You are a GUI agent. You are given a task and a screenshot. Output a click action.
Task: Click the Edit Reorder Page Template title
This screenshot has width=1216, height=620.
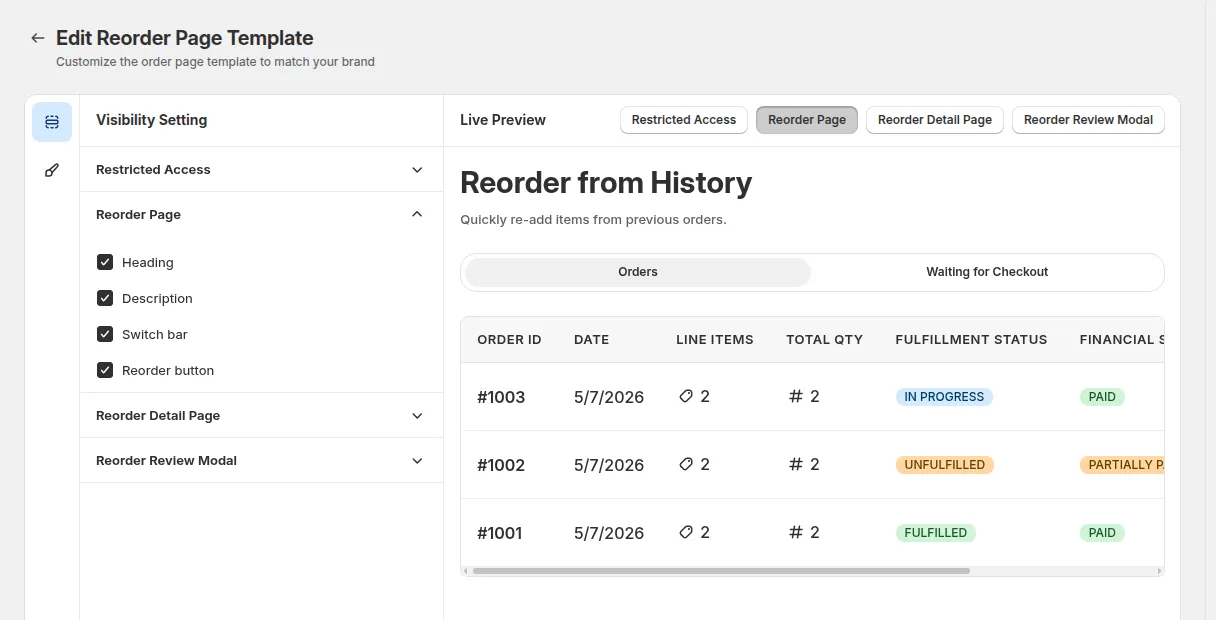[185, 38]
